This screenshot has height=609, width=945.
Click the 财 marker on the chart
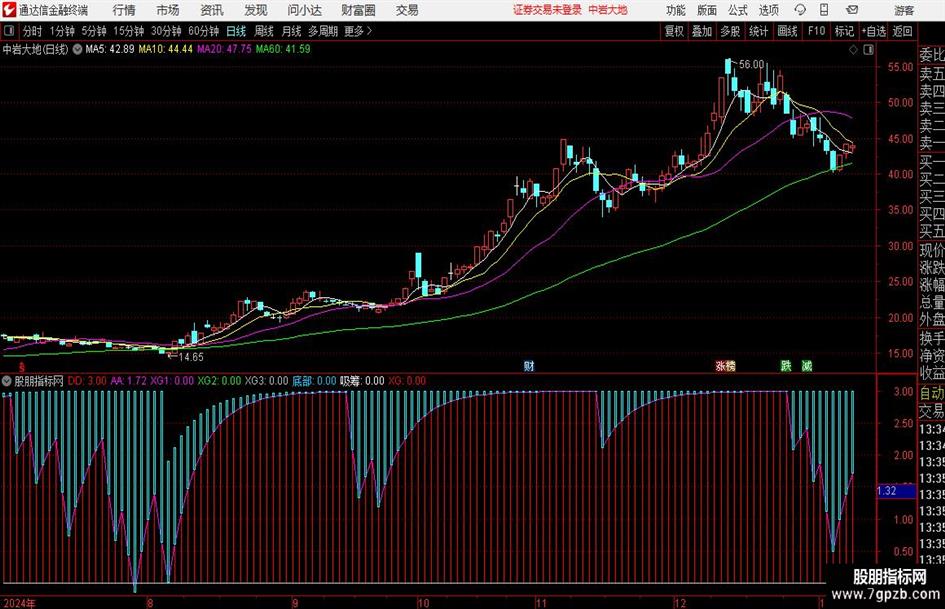pyautogui.click(x=529, y=366)
